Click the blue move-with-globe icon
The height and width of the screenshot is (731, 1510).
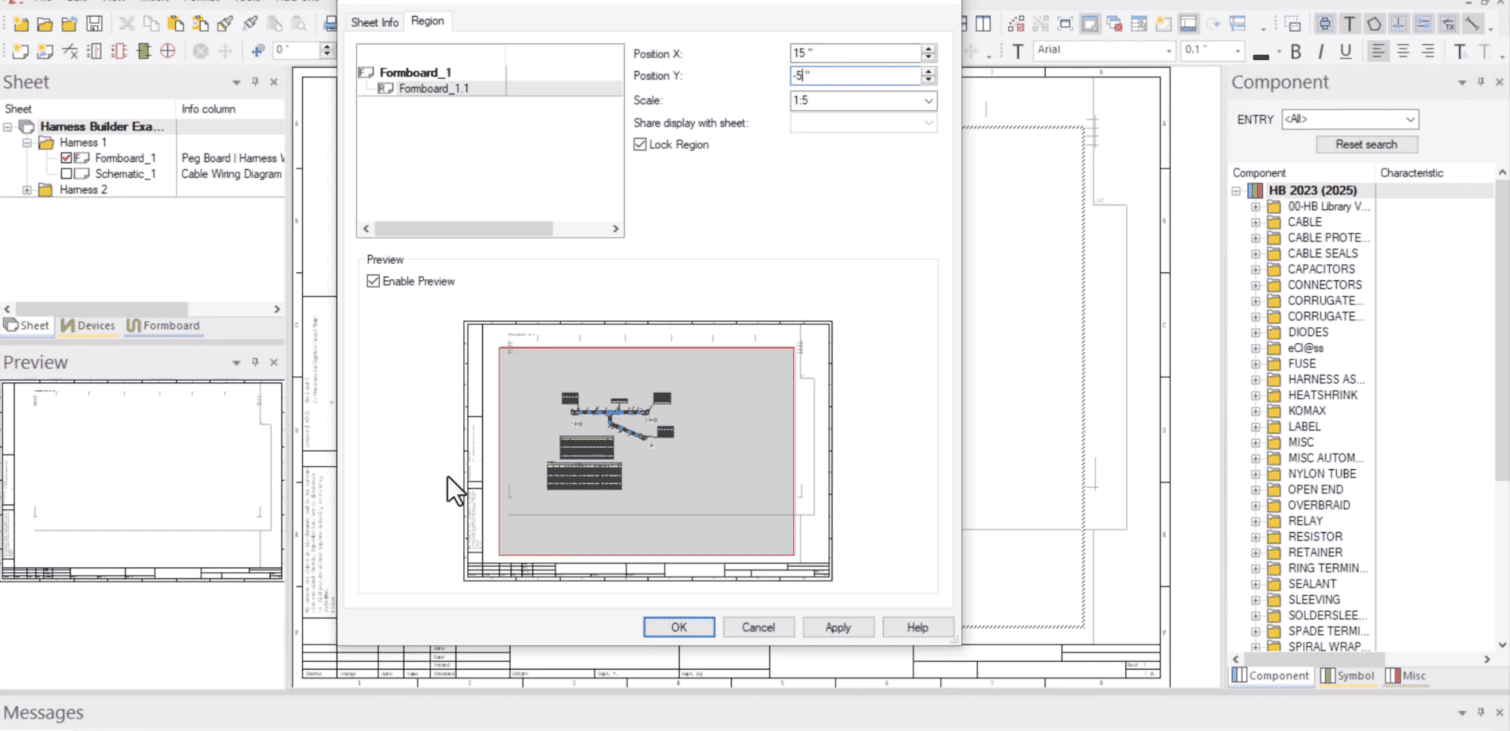[x=257, y=50]
